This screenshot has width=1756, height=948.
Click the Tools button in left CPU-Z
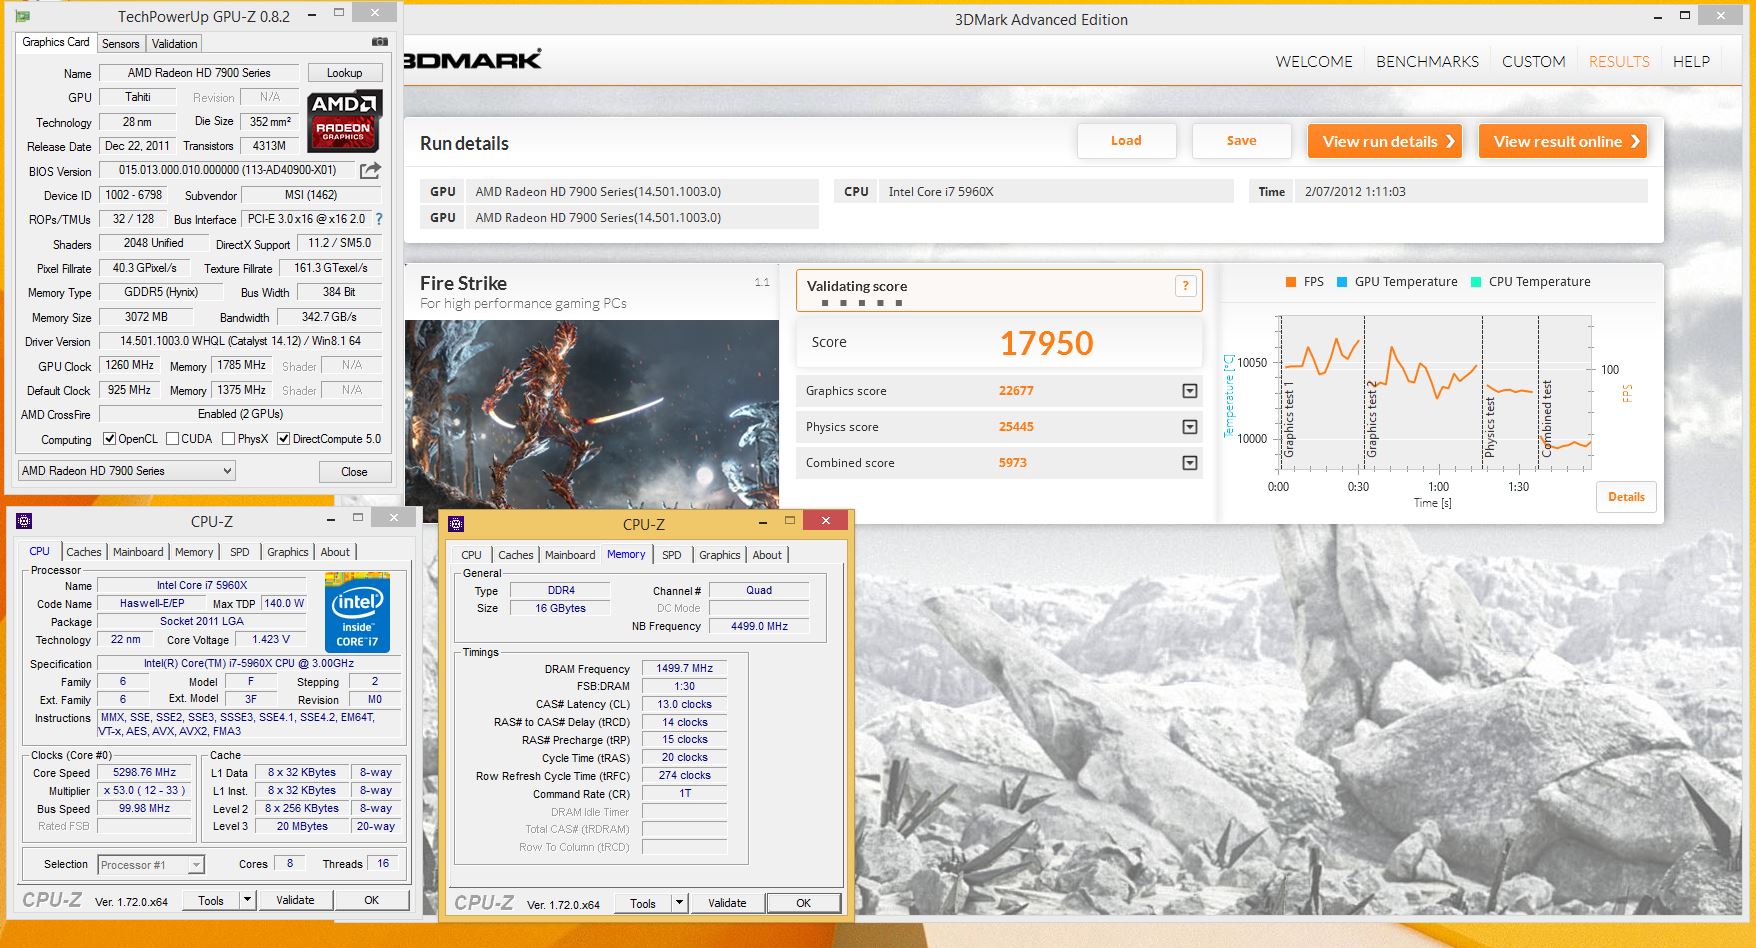[x=211, y=900]
